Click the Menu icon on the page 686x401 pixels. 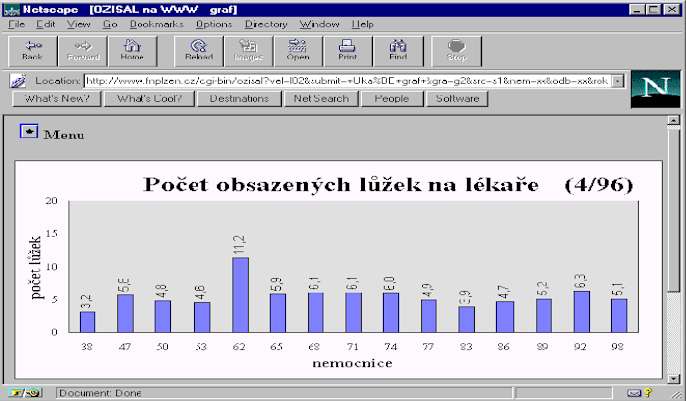coord(29,133)
